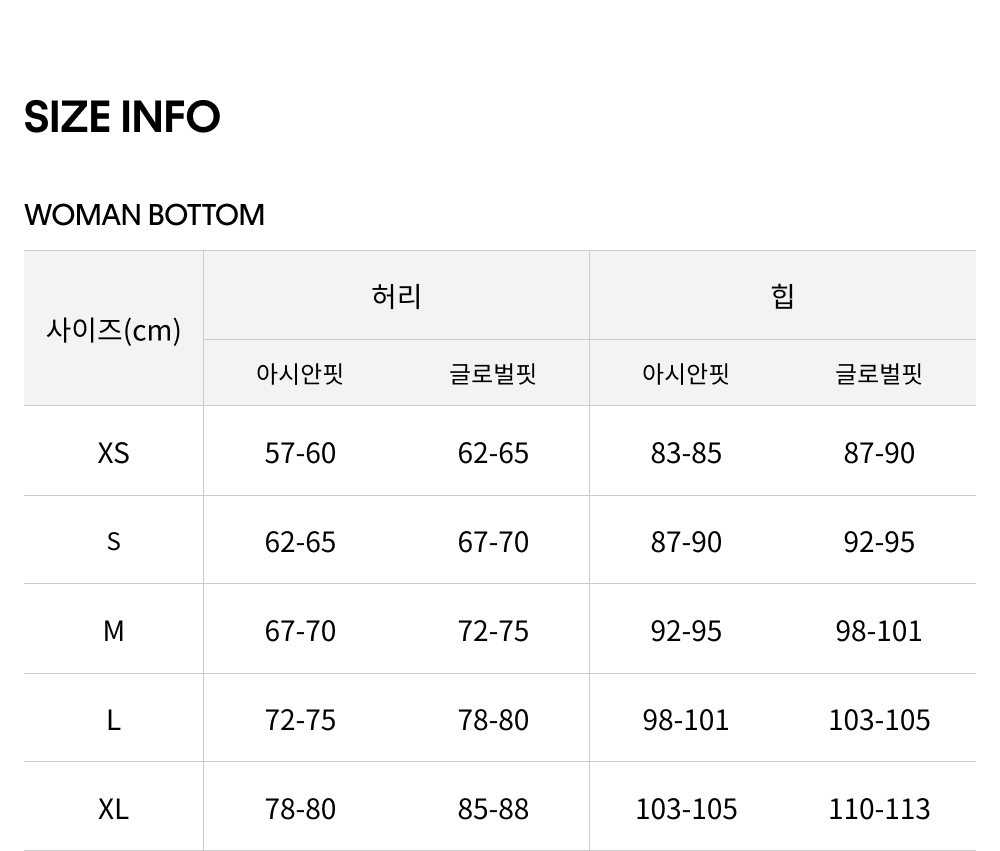Image resolution: width=1000 pixels, height=851 pixels.
Task: Click the WOMAN BOTTOM table title
Action: 144,215
